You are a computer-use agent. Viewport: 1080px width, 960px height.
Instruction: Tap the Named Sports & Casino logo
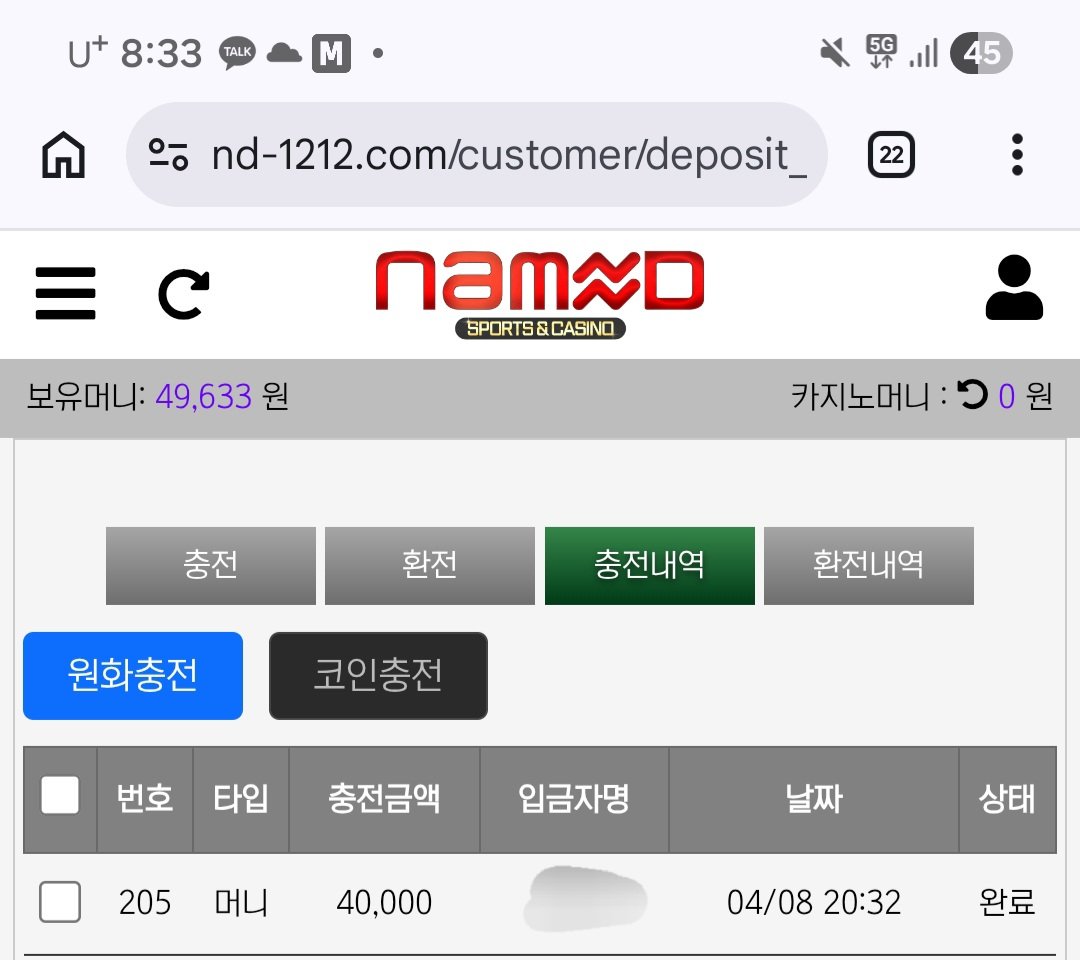coord(540,294)
